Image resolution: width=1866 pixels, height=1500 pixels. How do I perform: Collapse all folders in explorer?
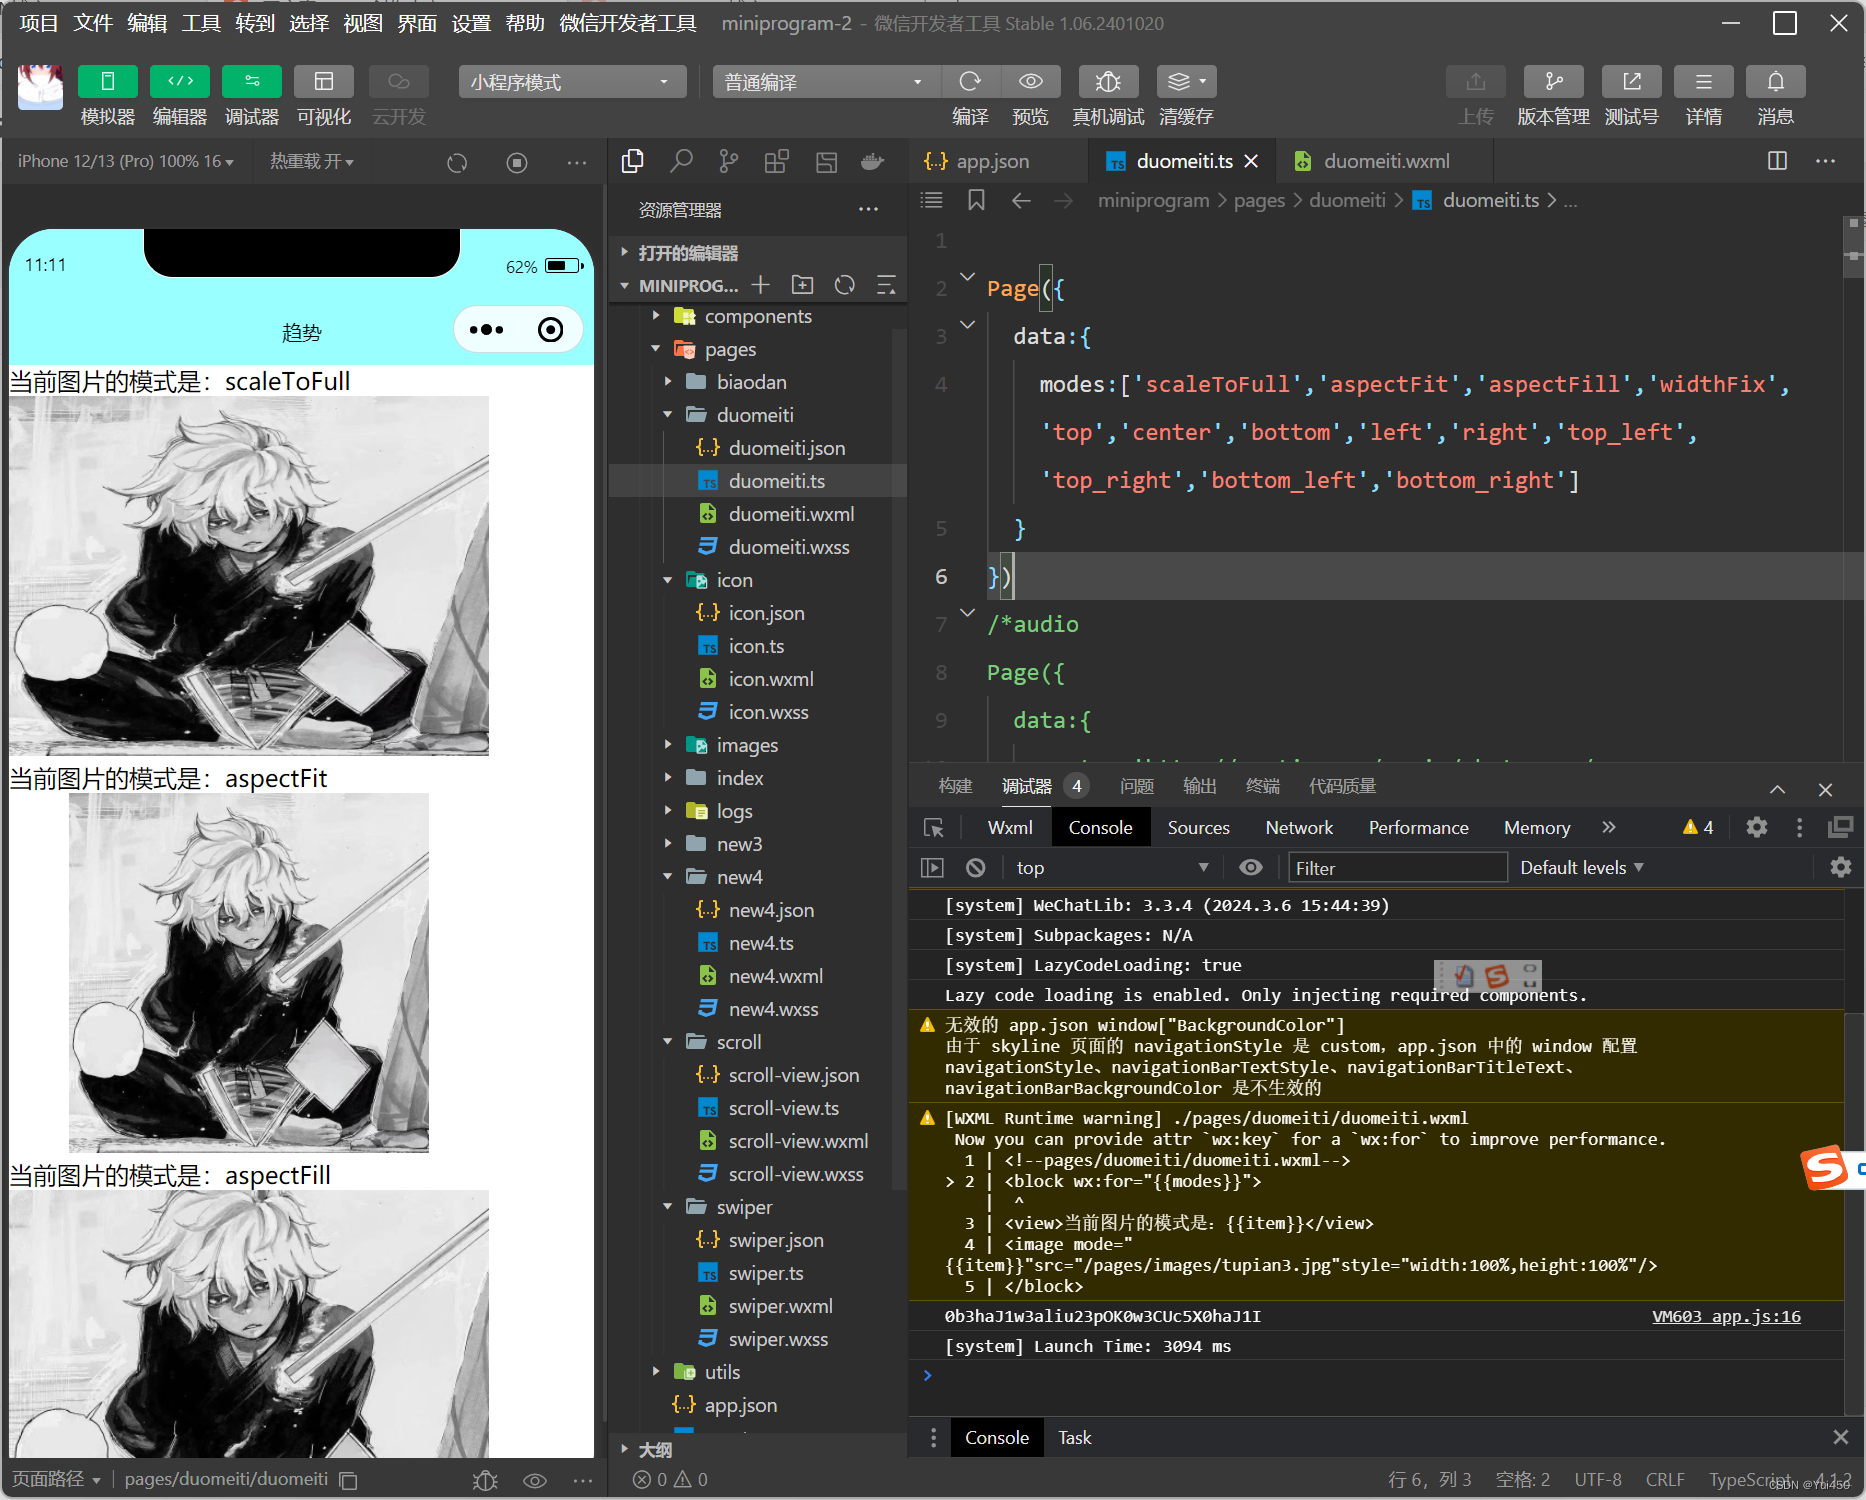click(886, 285)
